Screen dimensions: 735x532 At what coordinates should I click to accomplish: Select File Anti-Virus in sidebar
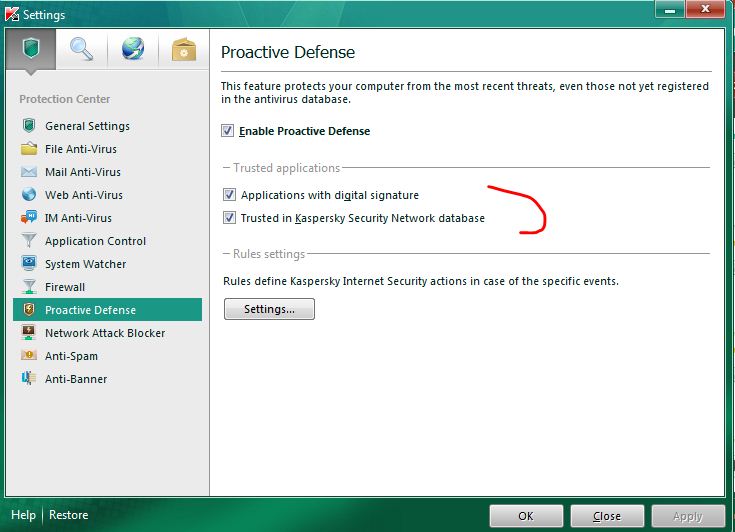pyautogui.click(x=107, y=149)
